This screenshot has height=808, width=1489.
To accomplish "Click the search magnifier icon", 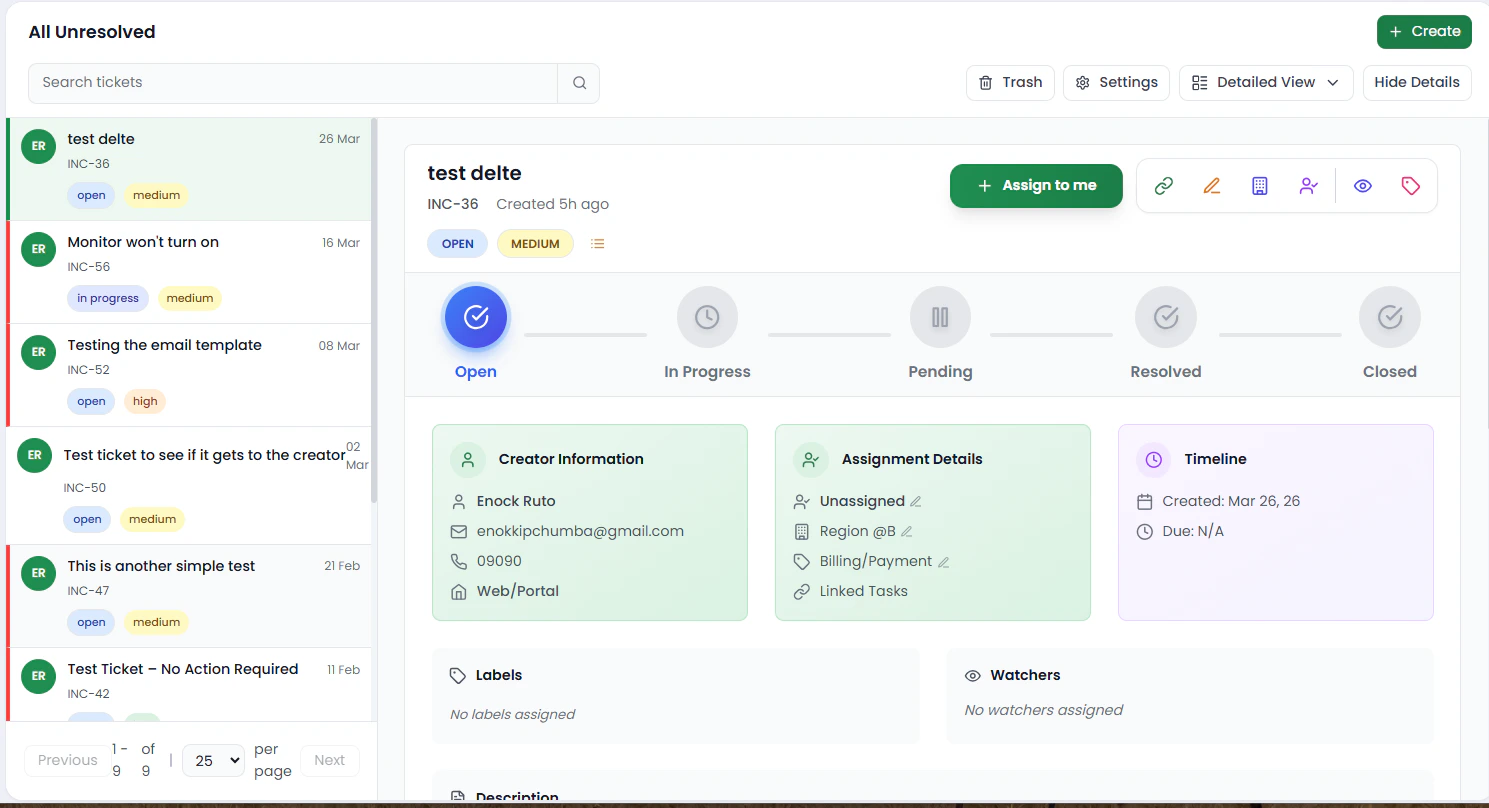I will pos(579,83).
